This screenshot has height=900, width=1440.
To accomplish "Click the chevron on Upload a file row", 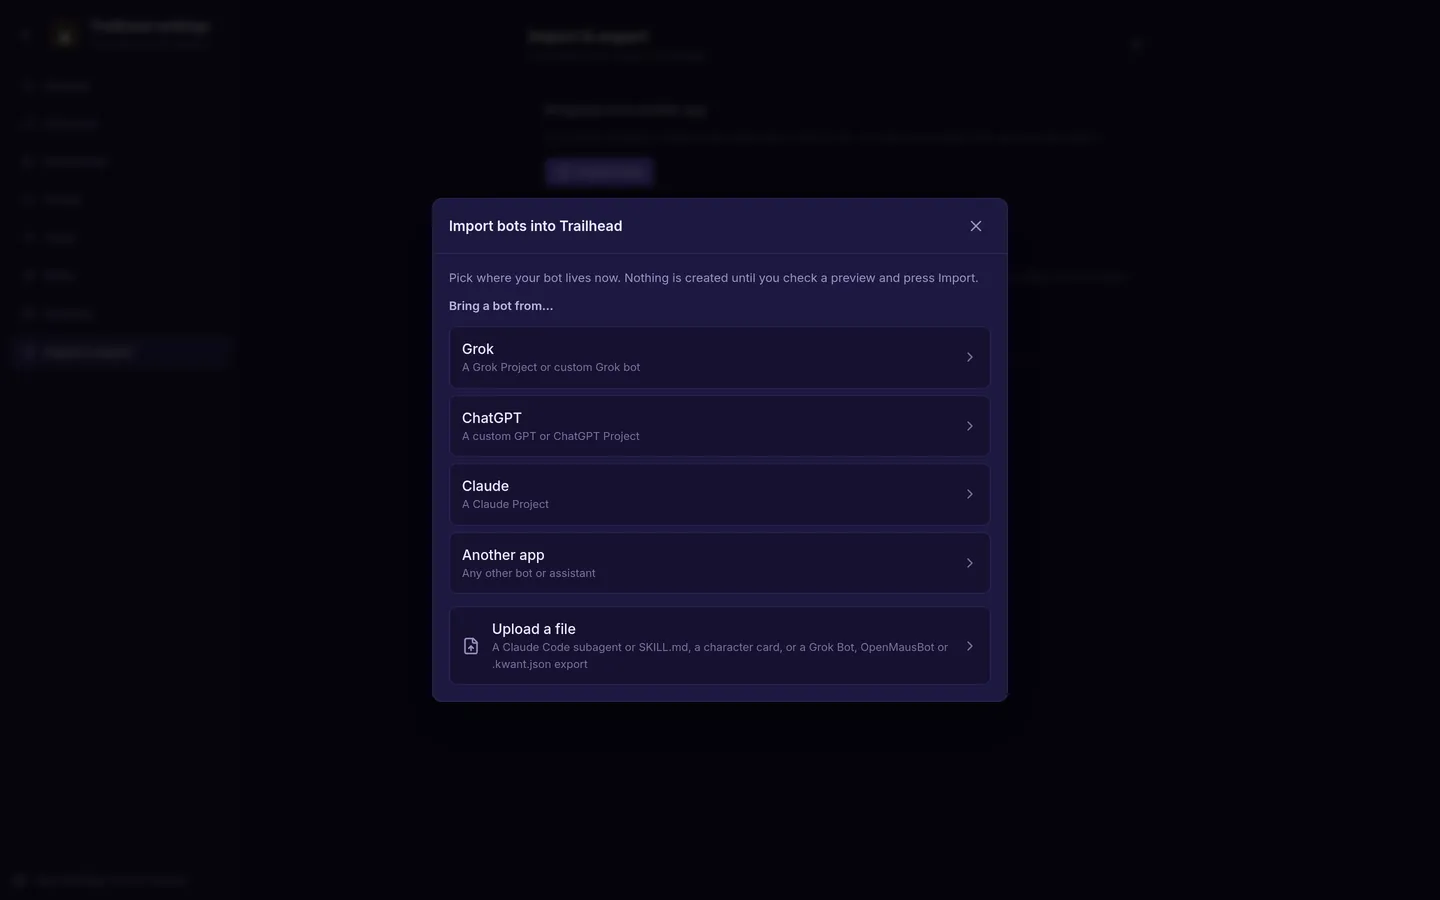I will click(x=969, y=646).
